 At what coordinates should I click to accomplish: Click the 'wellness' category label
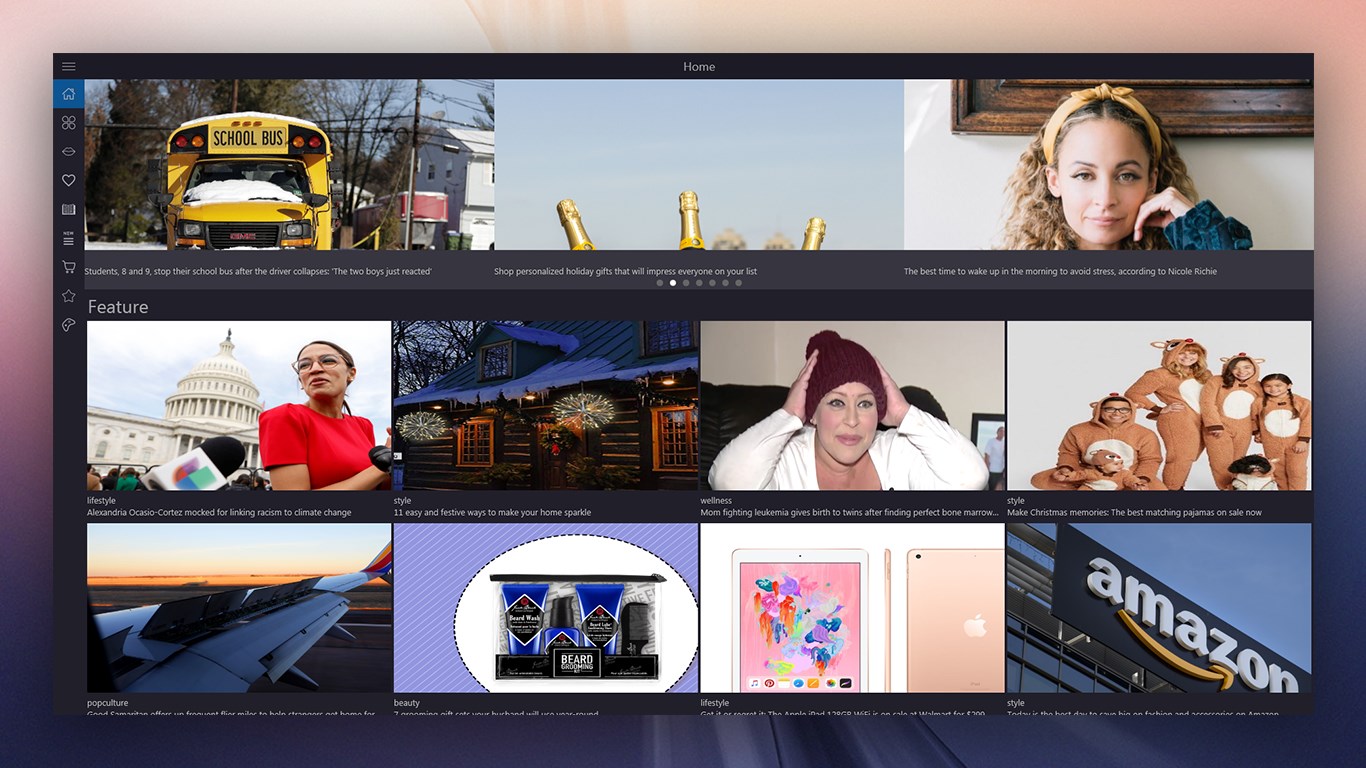[716, 501]
